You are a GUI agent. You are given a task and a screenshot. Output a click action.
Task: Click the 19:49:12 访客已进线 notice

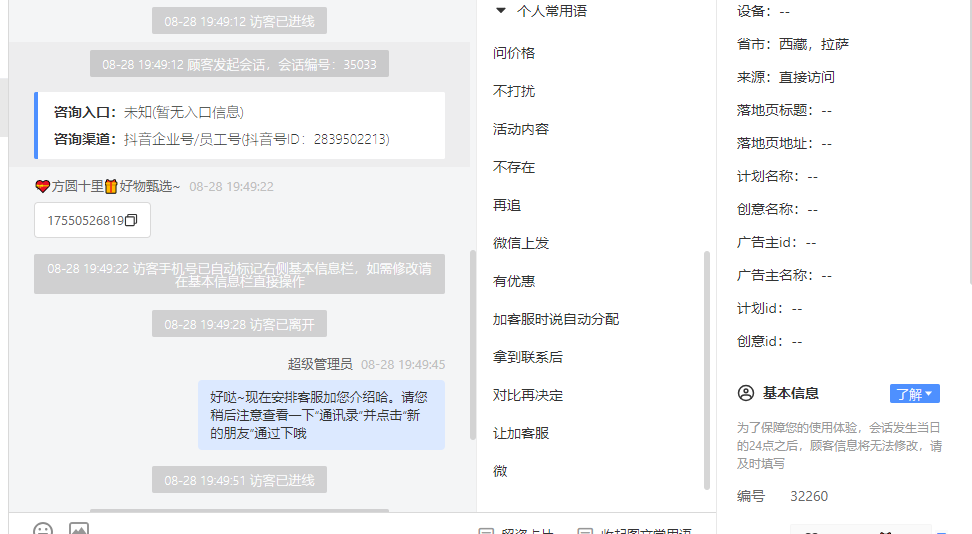(239, 21)
